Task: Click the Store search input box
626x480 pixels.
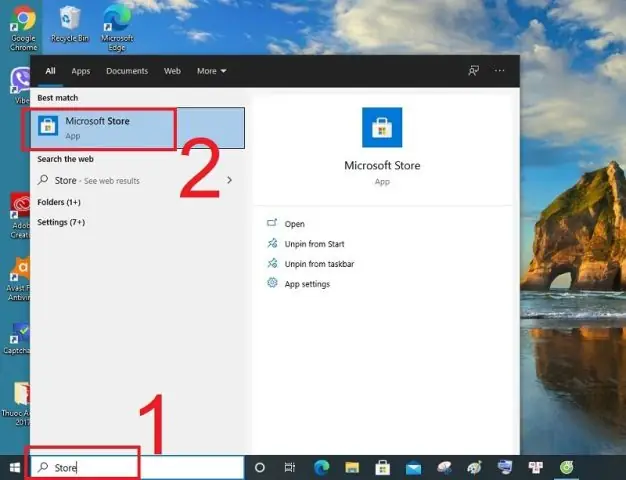Action: point(137,467)
